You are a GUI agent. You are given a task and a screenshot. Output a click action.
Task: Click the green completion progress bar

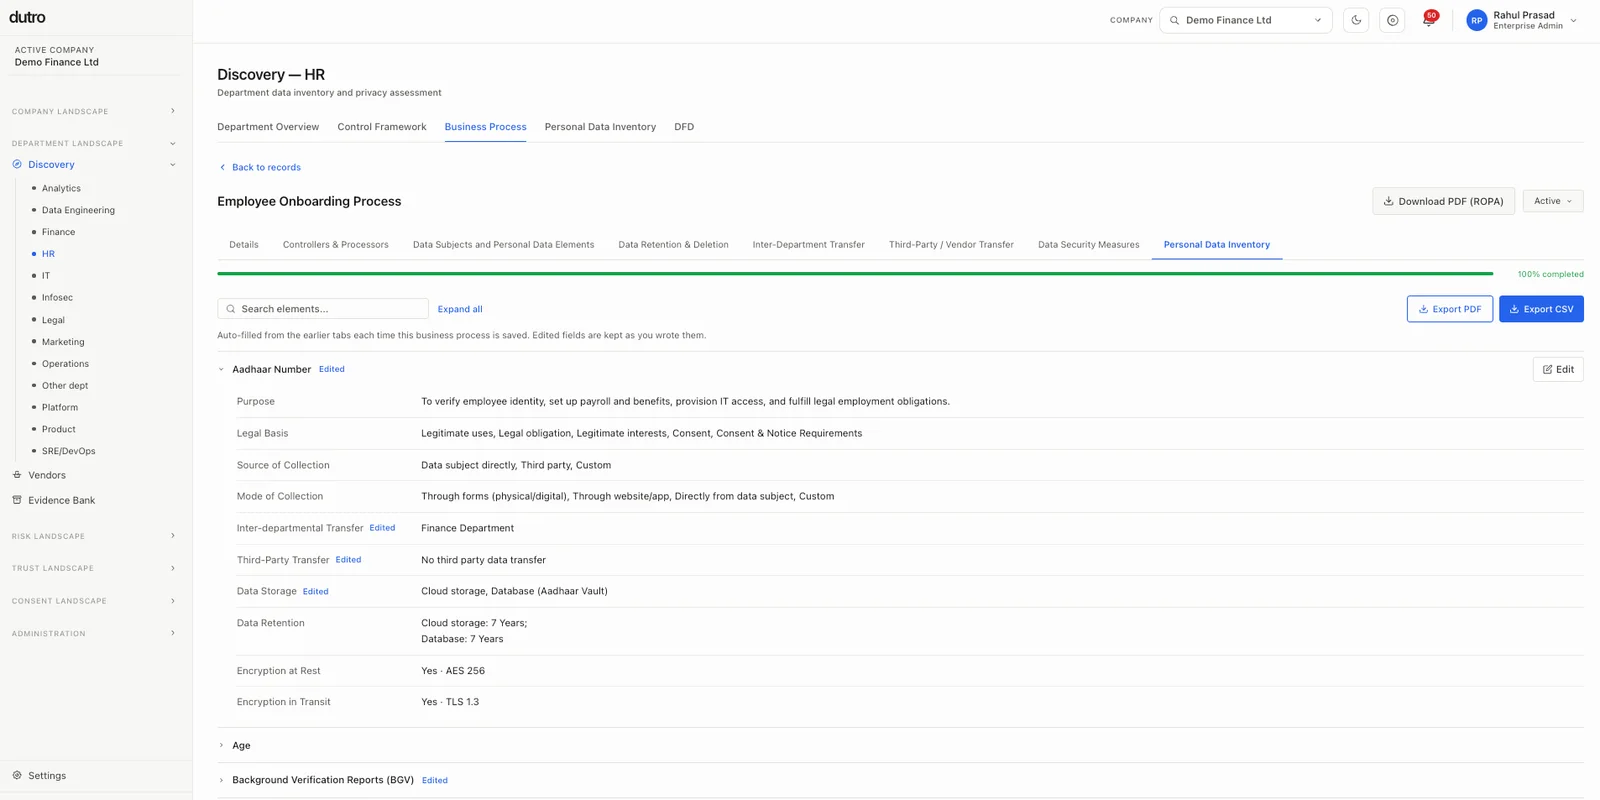click(x=855, y=273)
